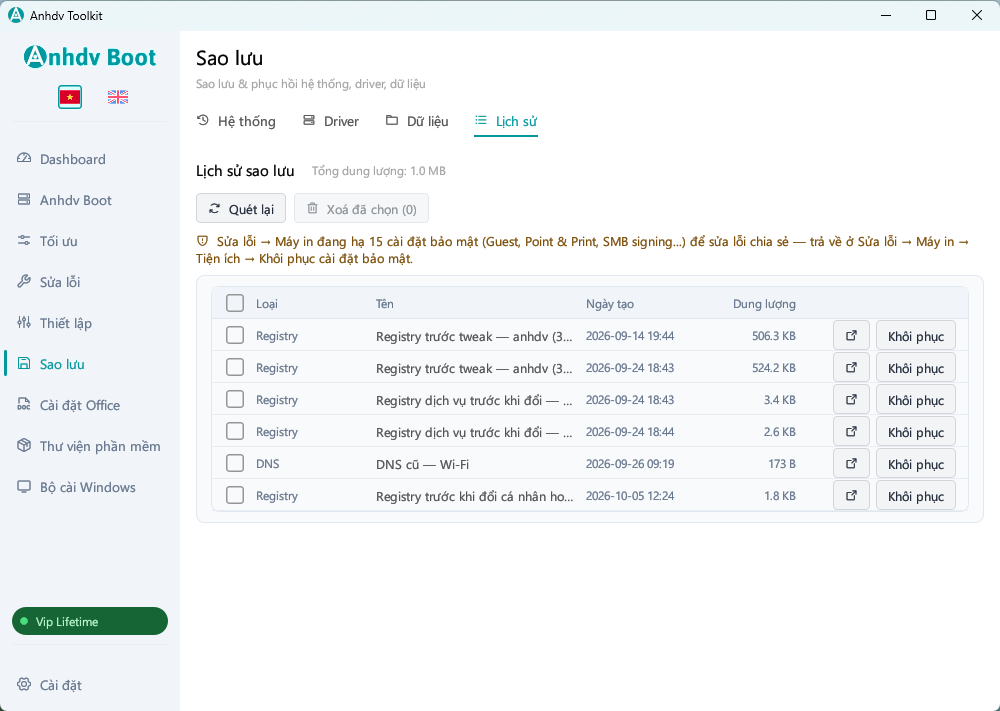The width and height of the screenshot is (1000, 711).
Task: Click Quét lại button
Action: coord(241,209)
